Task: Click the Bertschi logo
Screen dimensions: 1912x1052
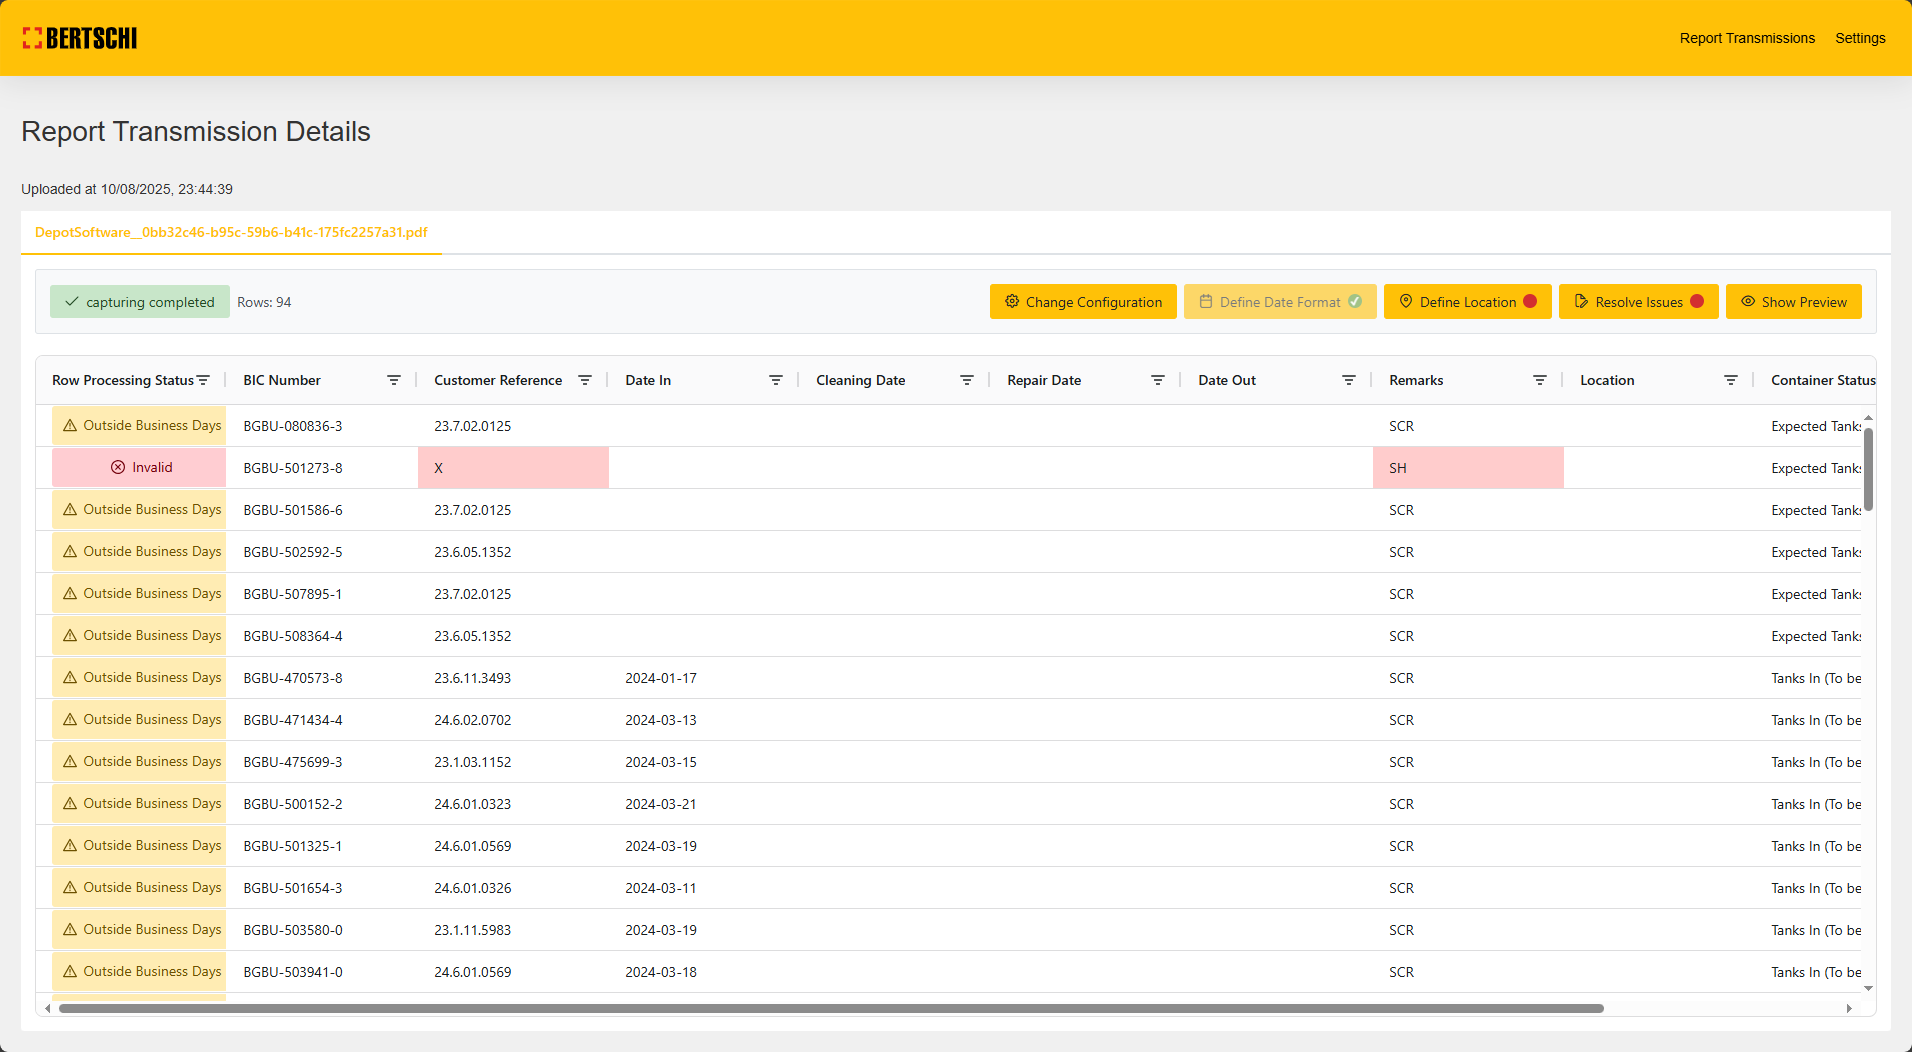Action: tap(80, 38)
